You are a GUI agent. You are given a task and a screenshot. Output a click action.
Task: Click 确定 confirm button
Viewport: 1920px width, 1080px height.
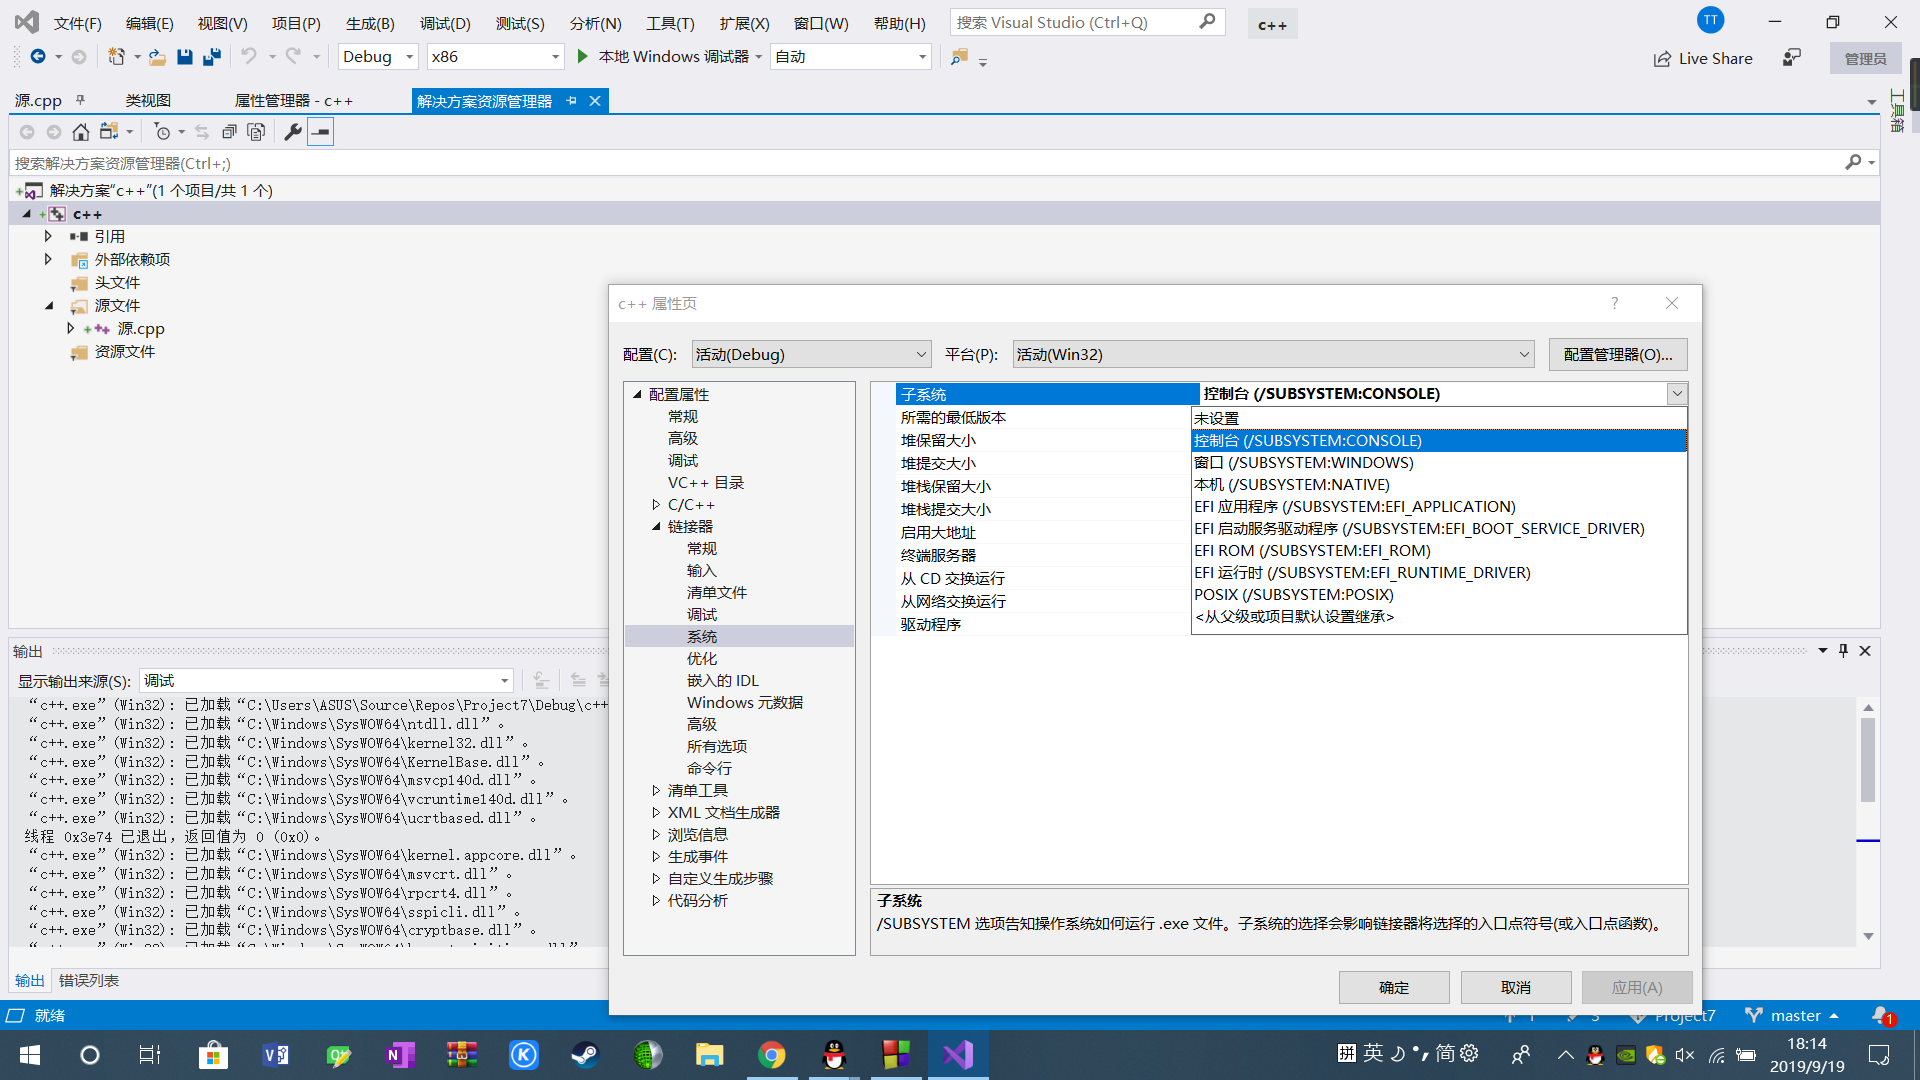tap(1396, 986)
